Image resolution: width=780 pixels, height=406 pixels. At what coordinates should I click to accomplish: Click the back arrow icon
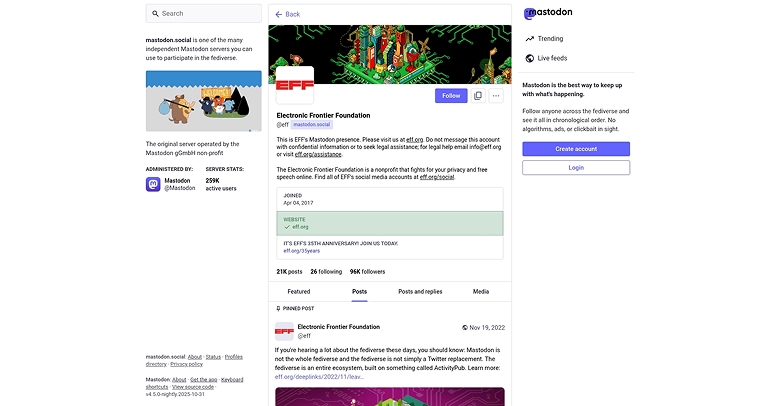279,14
